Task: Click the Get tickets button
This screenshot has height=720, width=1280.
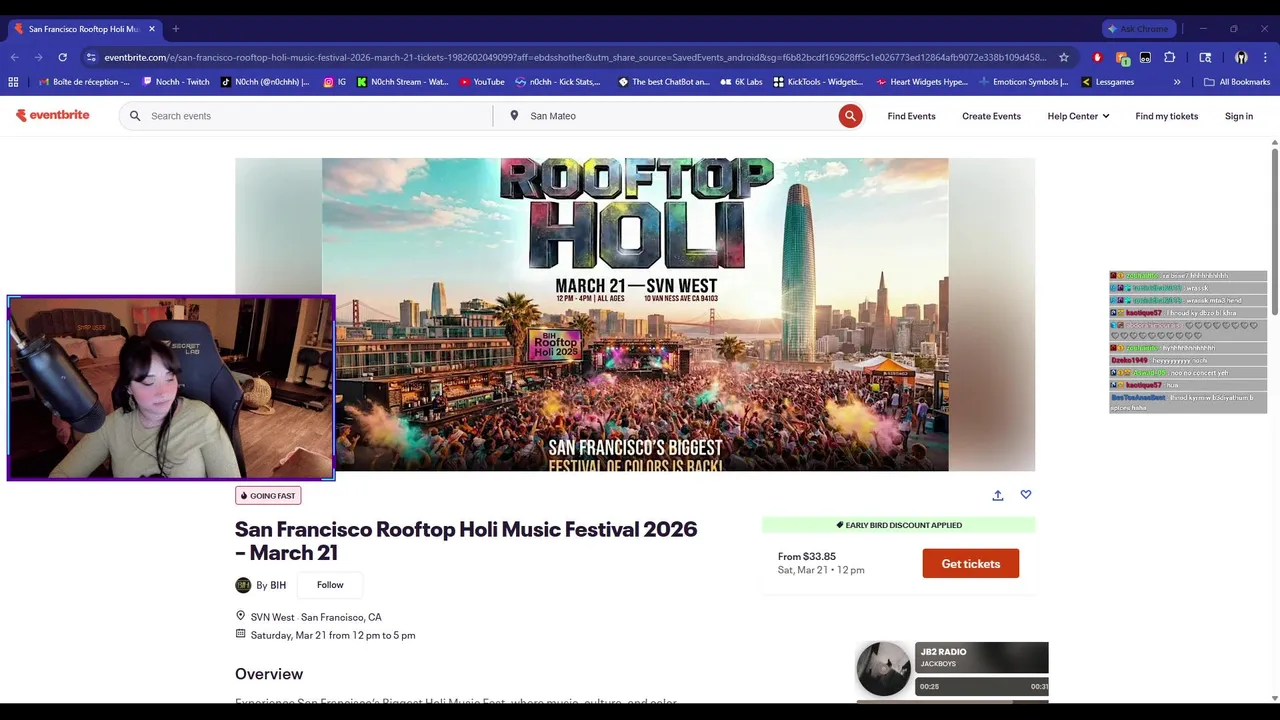Action: [x=970, y=563]
